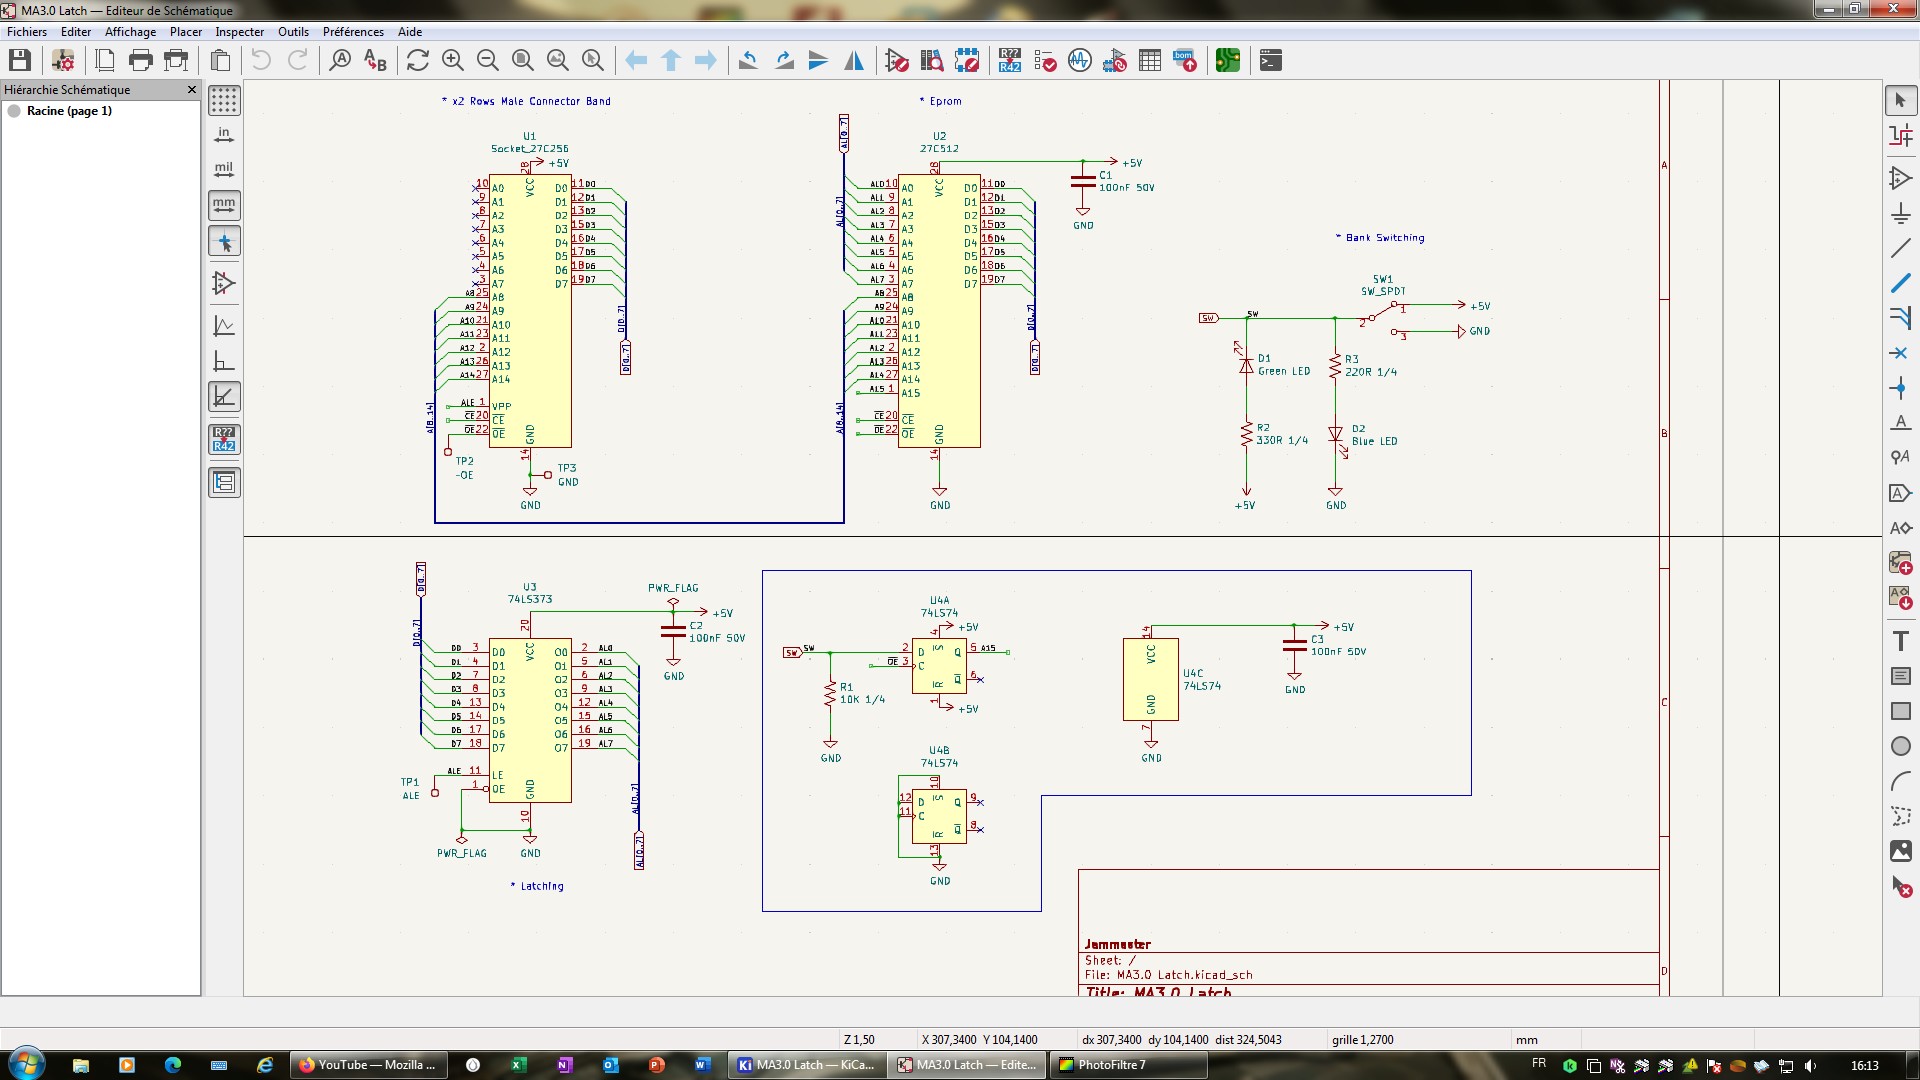This screenshot has width=1920, height=1080.
Task: Open YouTube Mozilla taskbar window
Action: click(x=367, y=1065)
